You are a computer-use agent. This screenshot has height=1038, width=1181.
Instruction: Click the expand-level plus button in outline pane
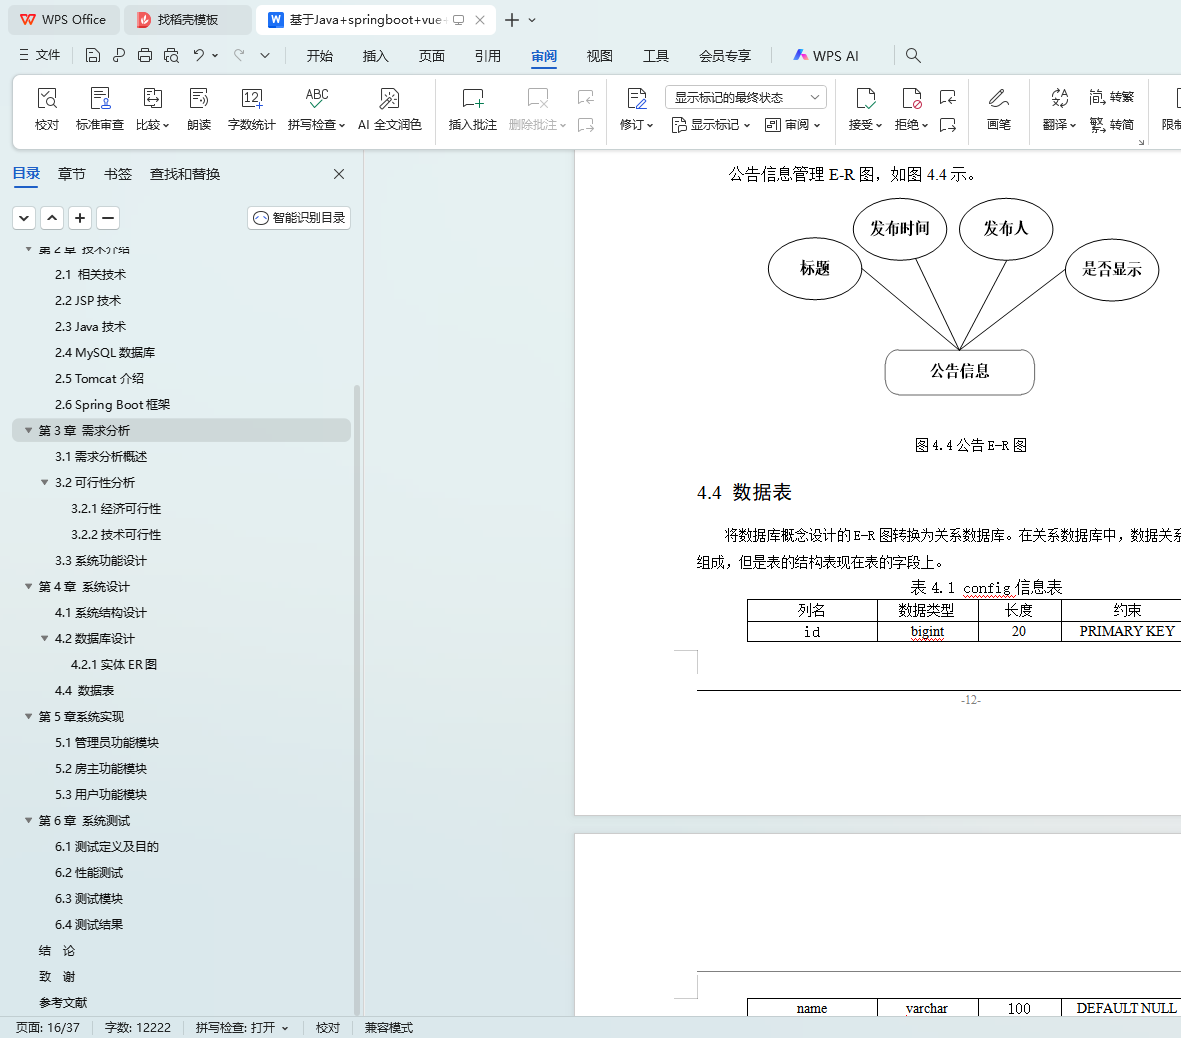click(x=80, y=218)
